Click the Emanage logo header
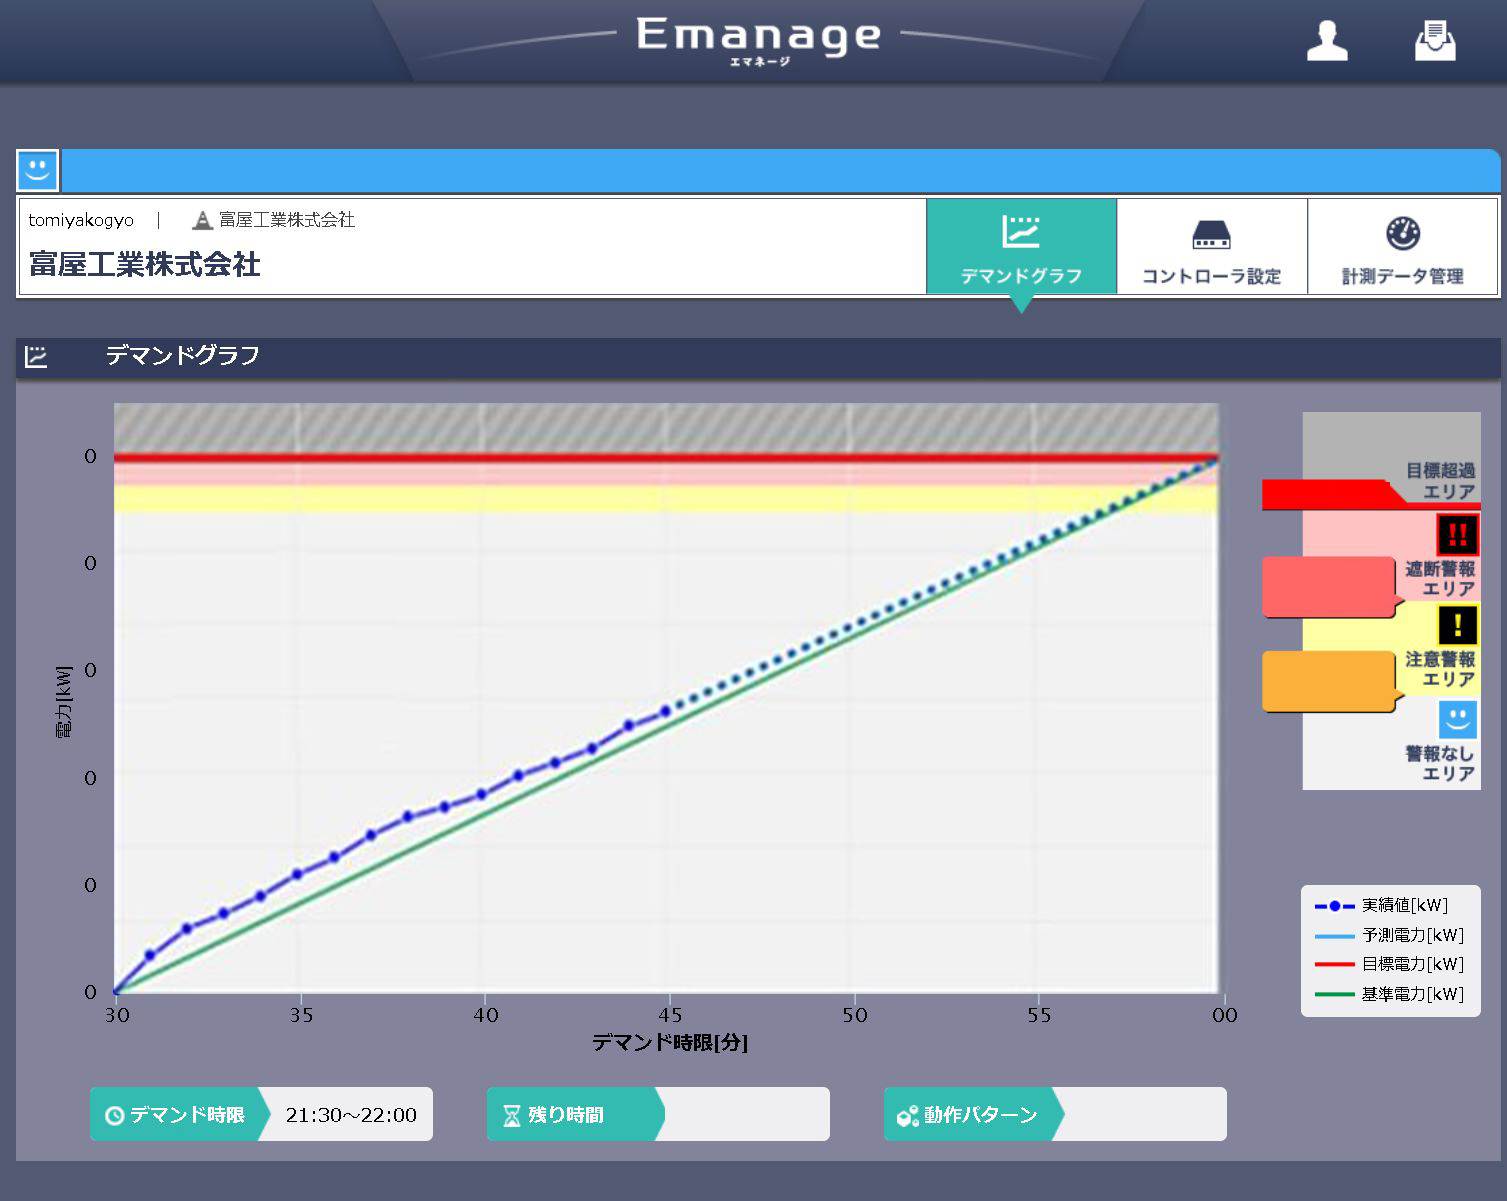Image resolution: width=1507 pixels, height=1201 pixels. pos(759,38)
